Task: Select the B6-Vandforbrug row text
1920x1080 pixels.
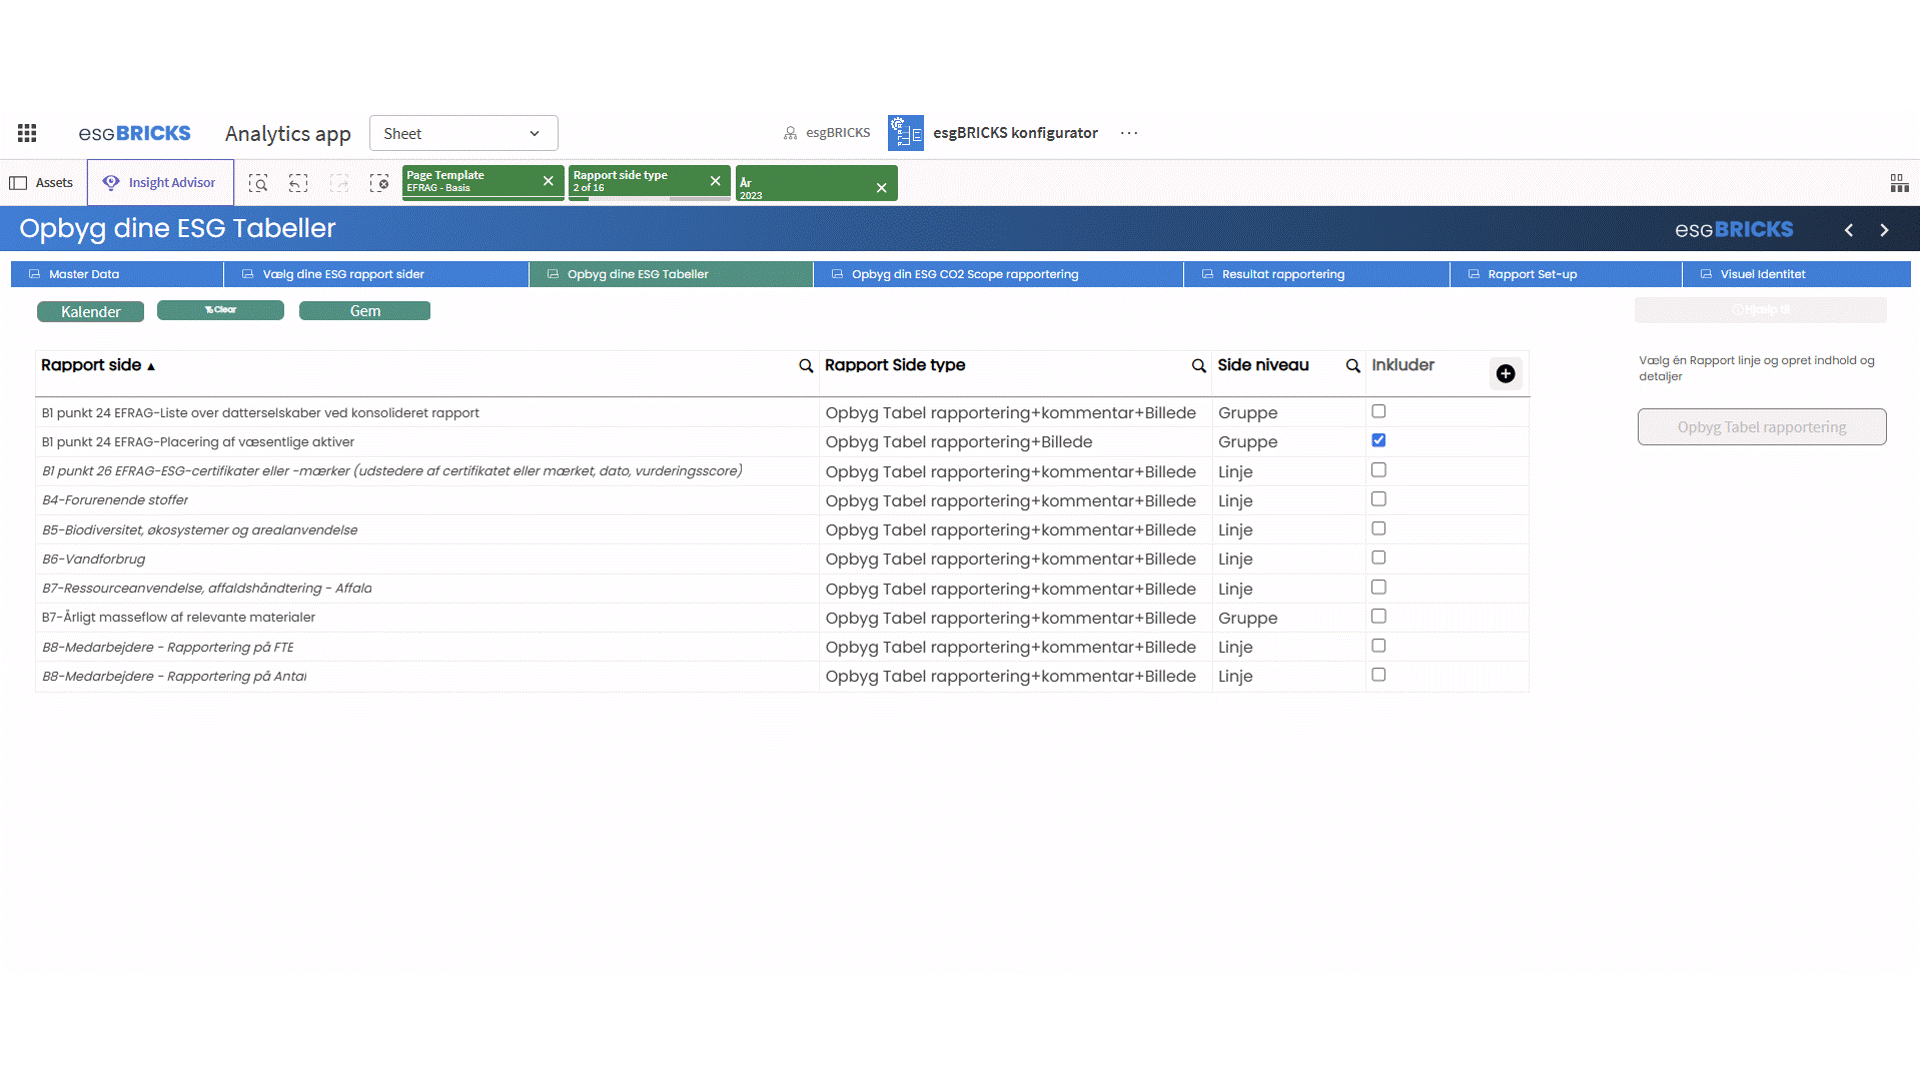Action: coord(94,559)
